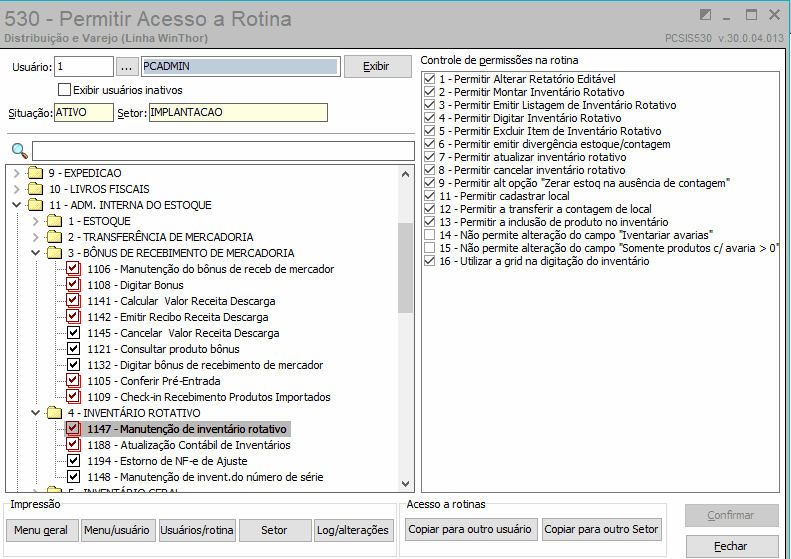Click tree scrollbar down arrow
This screenshot has height=559, width=791.
click(x=405, y=483)
